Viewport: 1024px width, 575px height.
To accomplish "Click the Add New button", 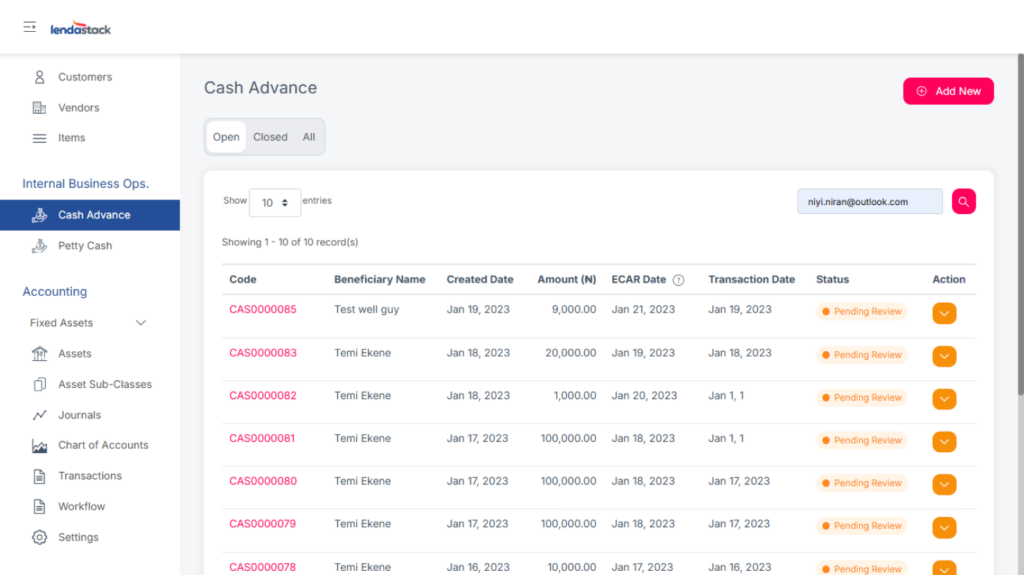I will 948,91.
